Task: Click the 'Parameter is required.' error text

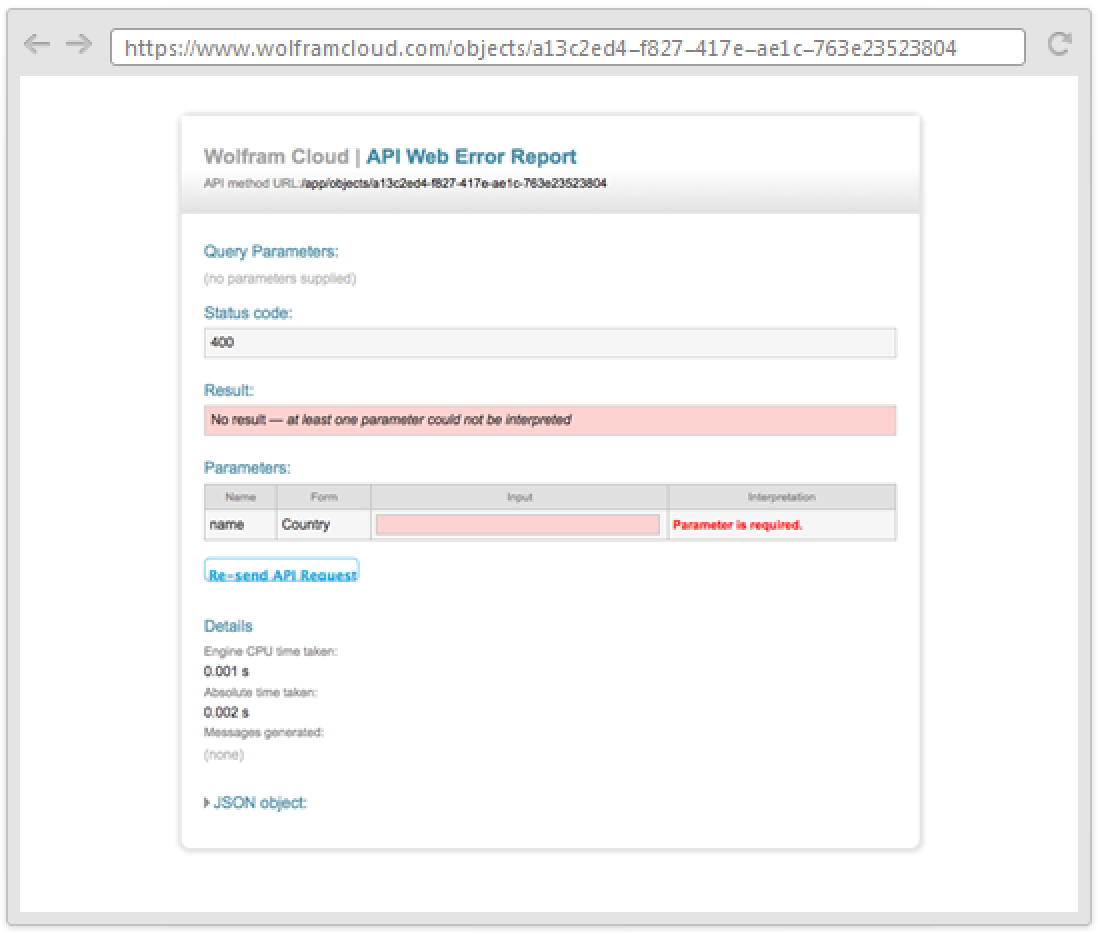Action: [737, 525]
